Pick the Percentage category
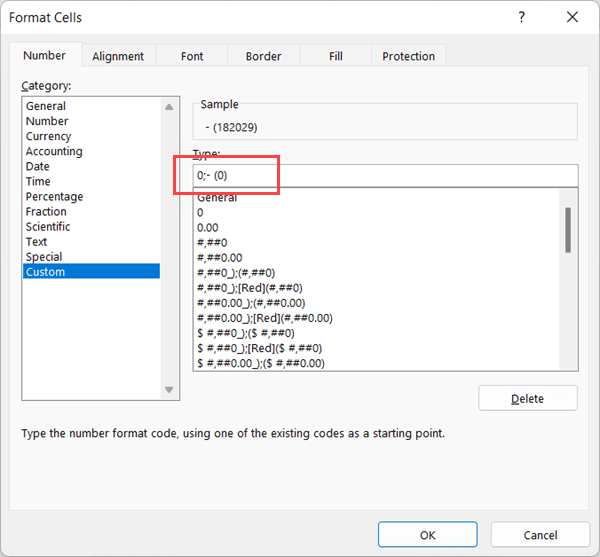Viewport: 600px width, 557px height. click(x=54, y=197)
